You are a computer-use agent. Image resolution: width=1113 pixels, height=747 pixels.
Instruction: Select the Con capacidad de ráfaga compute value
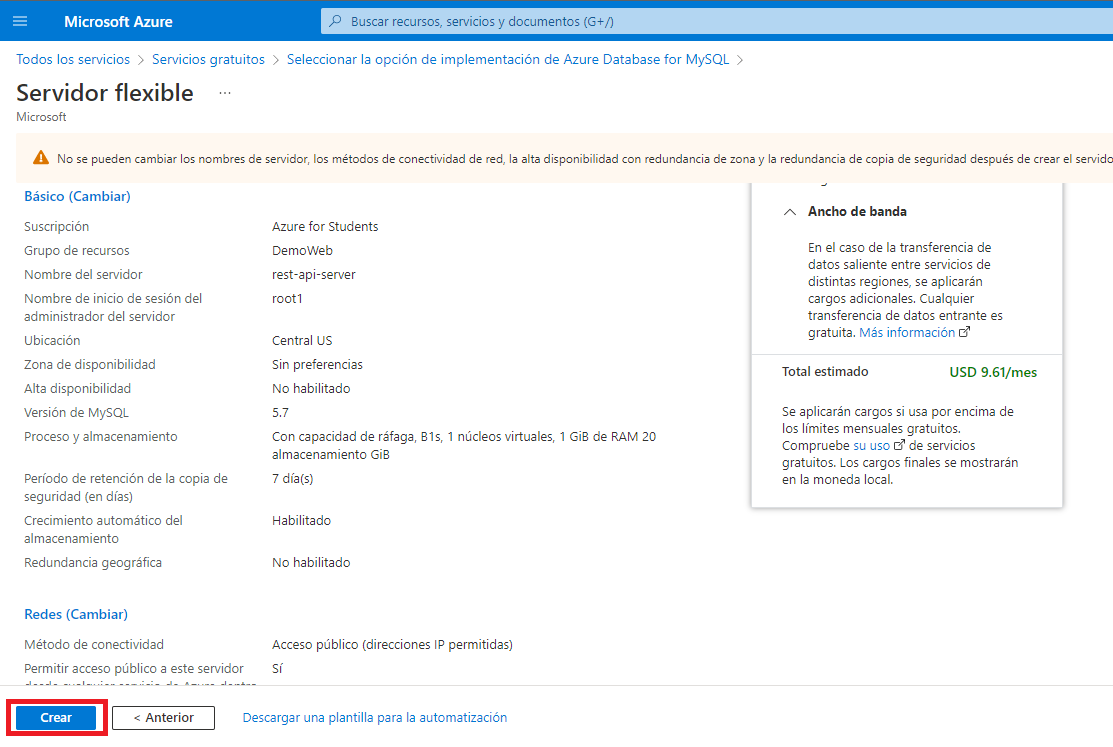(464, 446)
